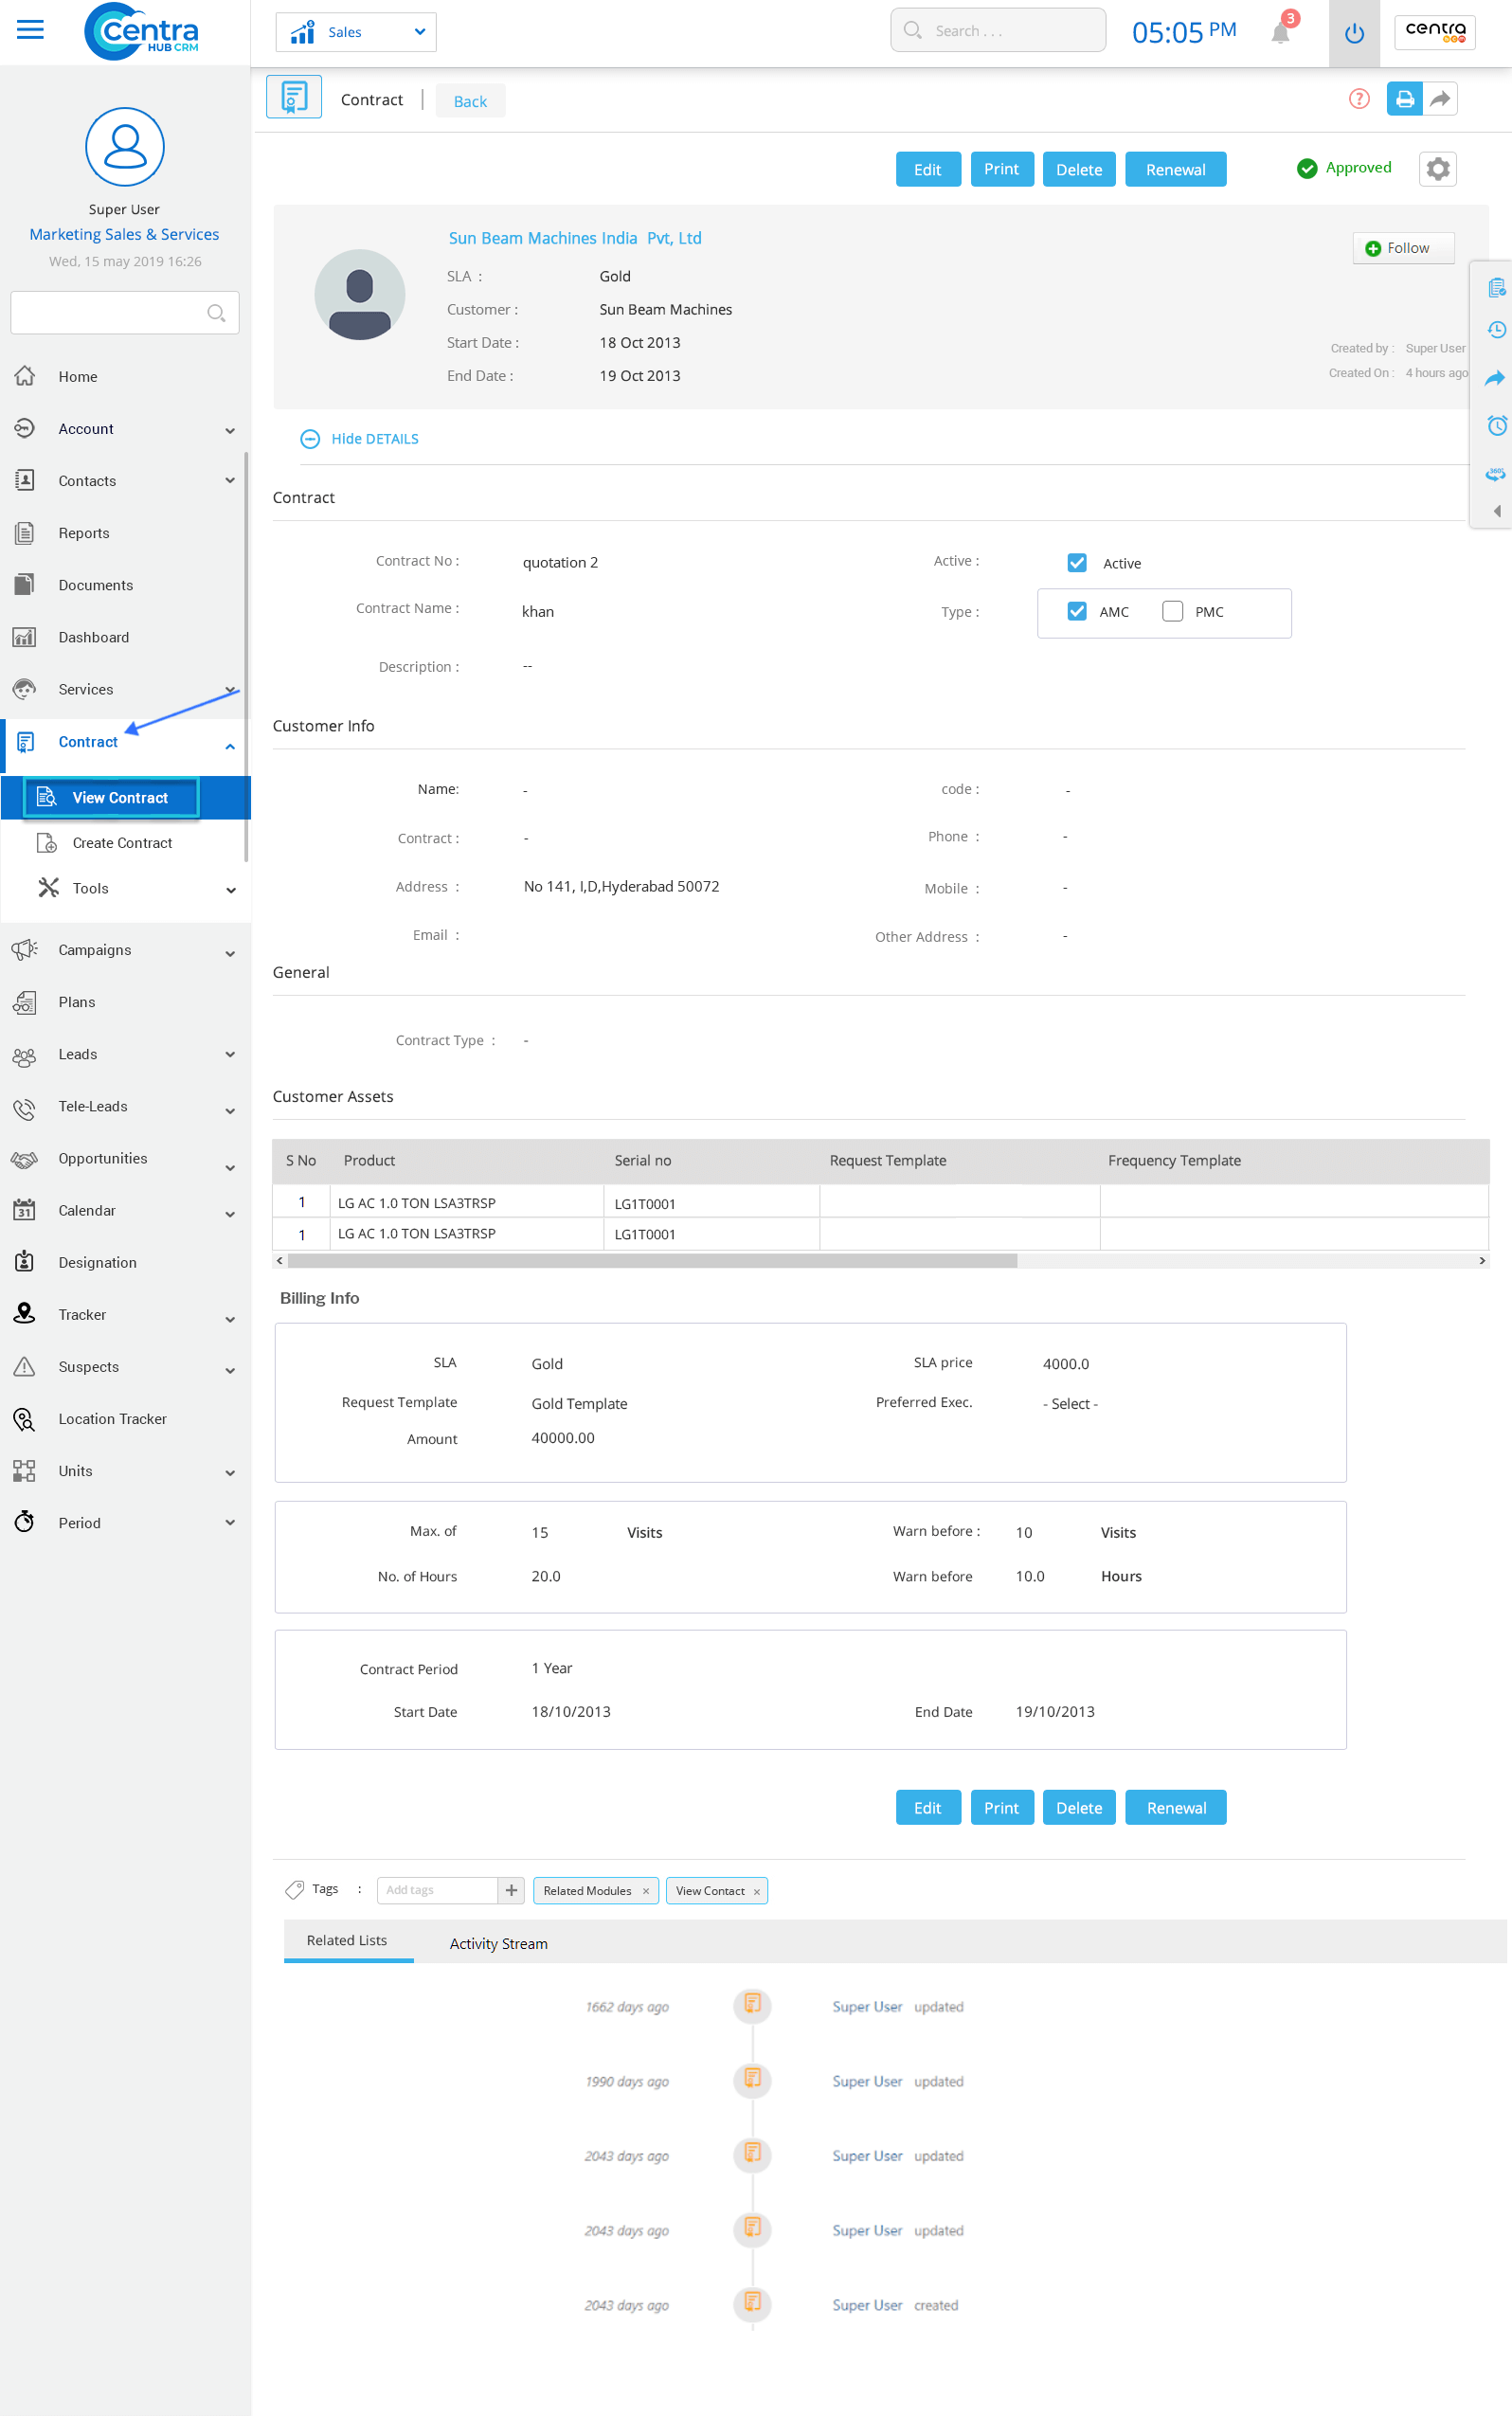Image resolution: width=1512 pixels, height=2416 pixels.
Task: Expand the Tools submenu
Action: point(231,890)
